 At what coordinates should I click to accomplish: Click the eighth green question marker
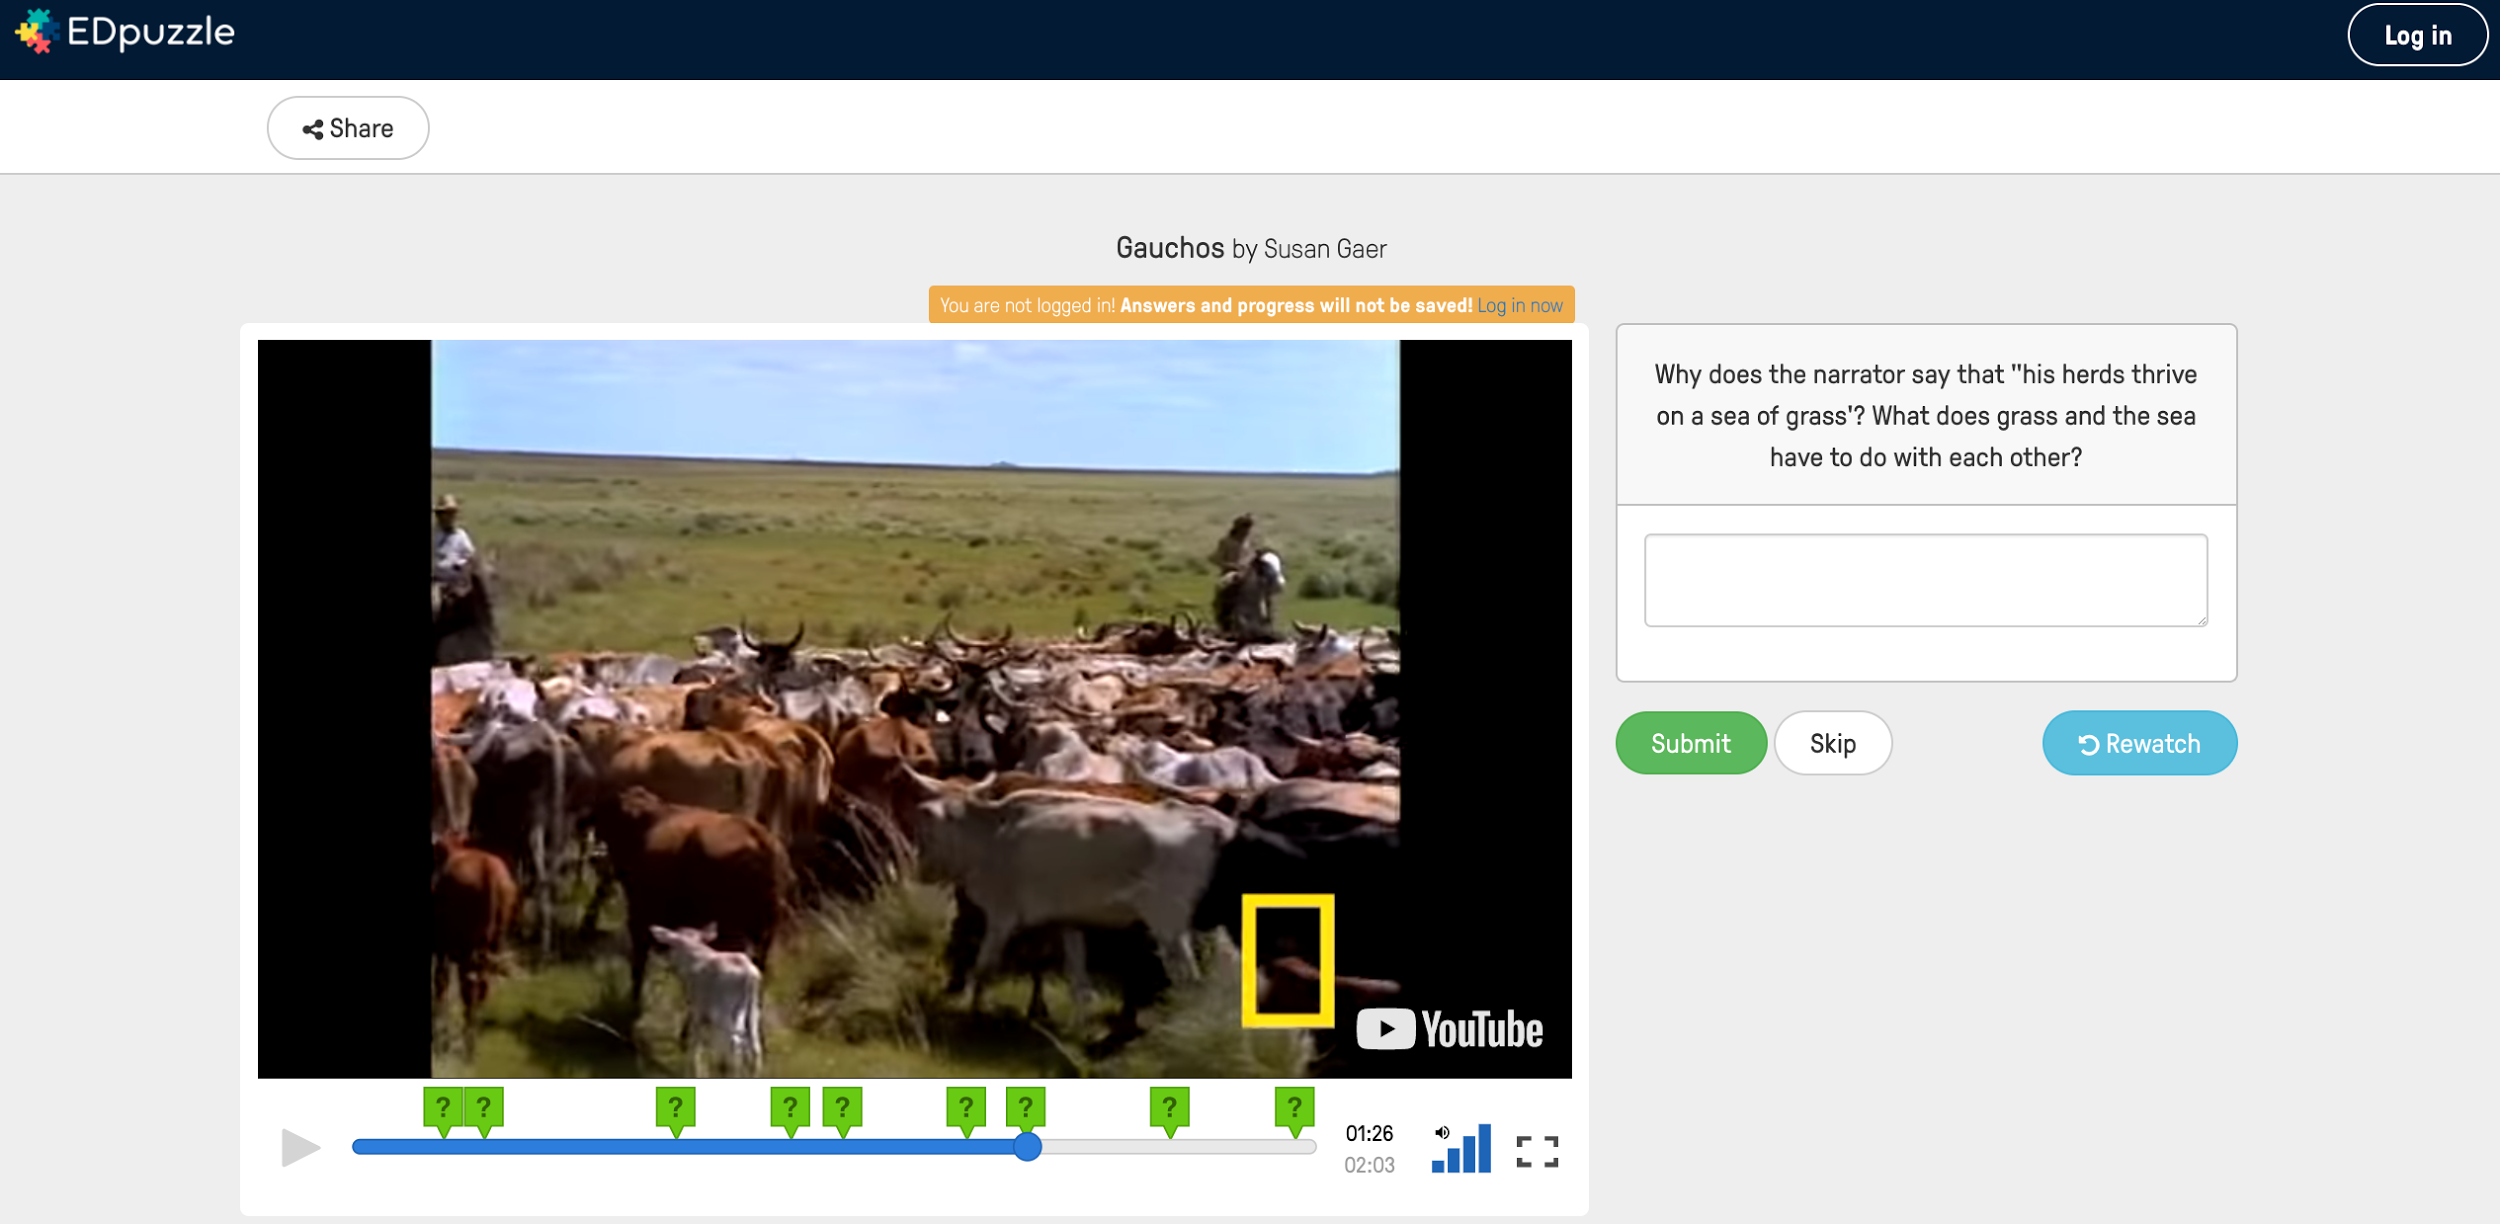1169,1108
